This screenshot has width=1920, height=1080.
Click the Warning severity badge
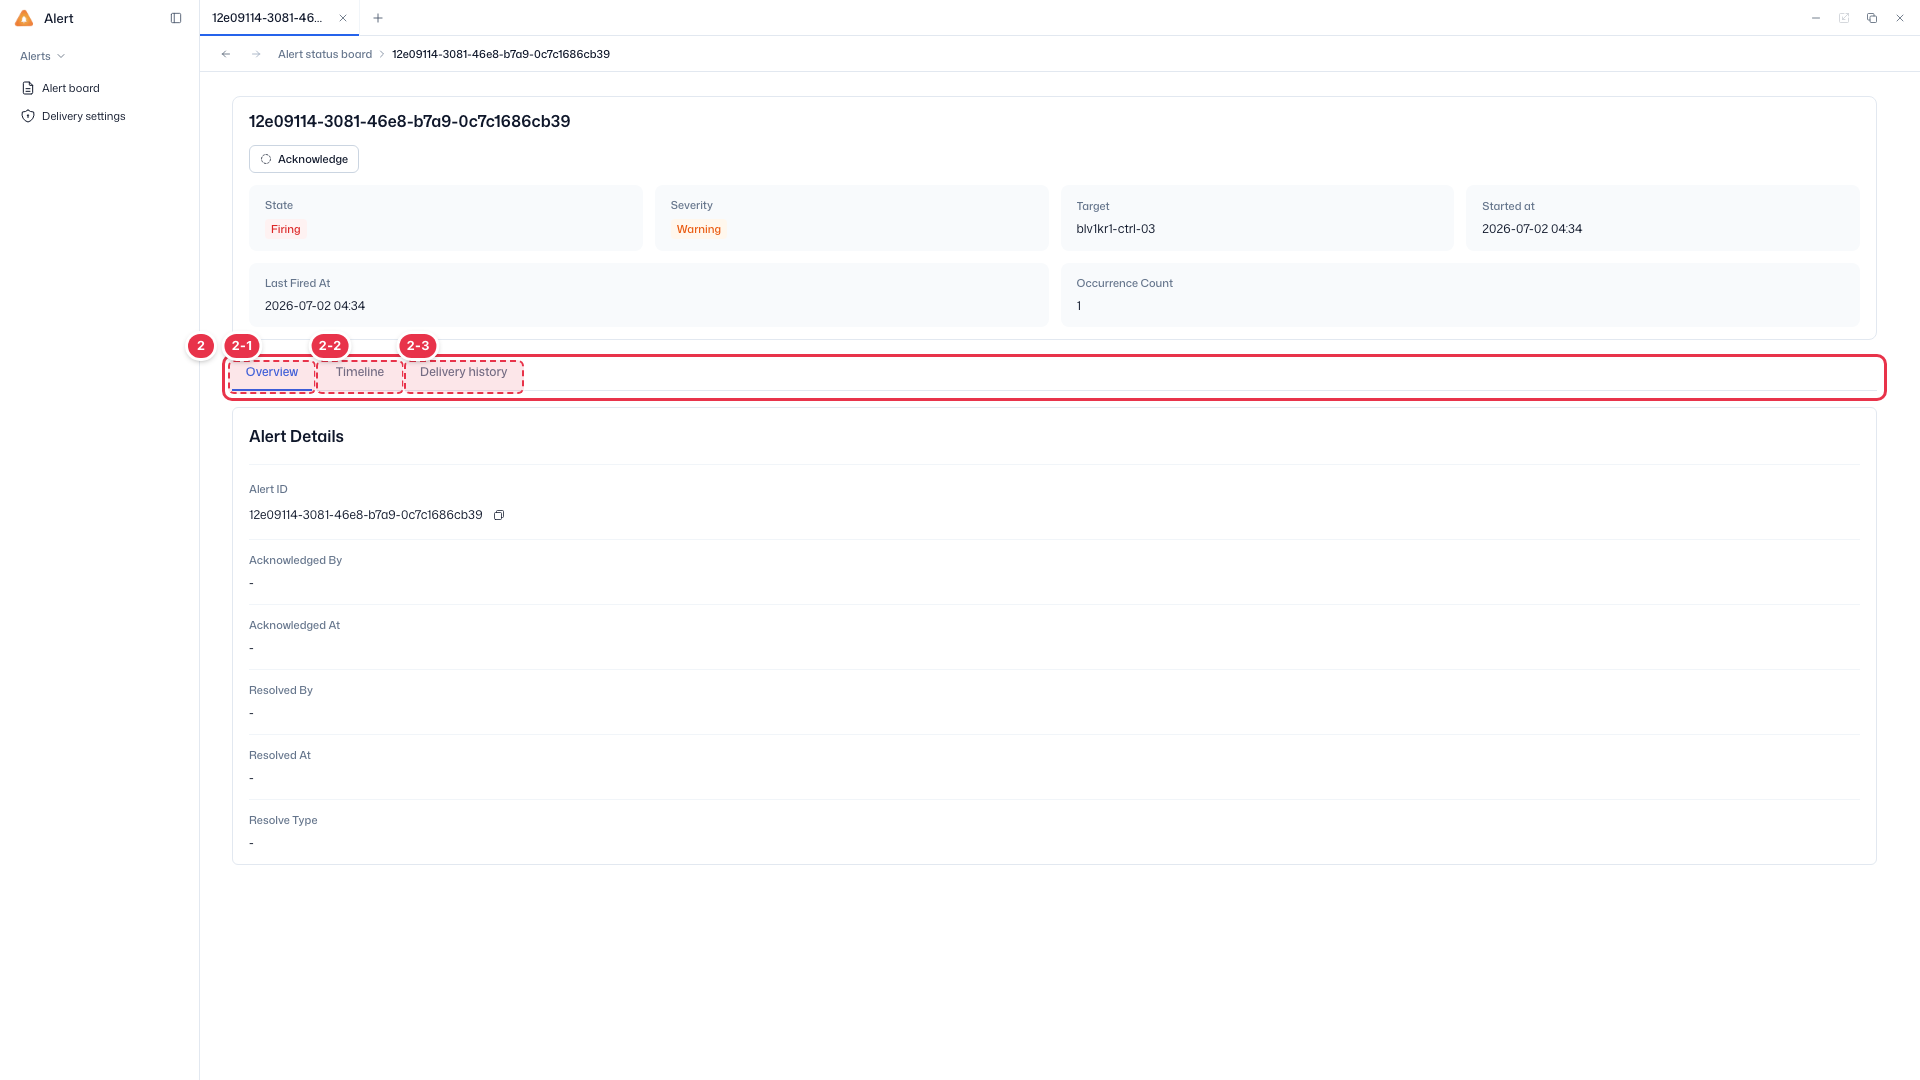click(698, 229)
